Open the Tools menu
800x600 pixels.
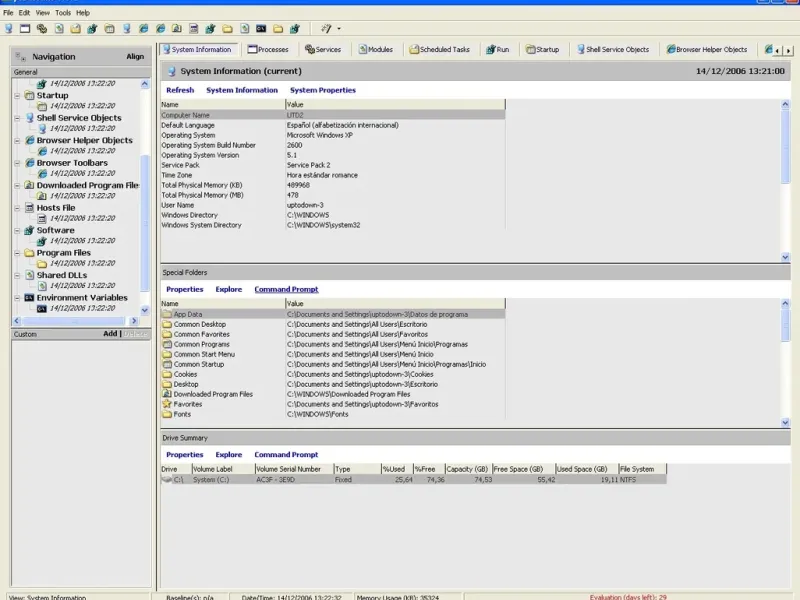click(63, 13)
